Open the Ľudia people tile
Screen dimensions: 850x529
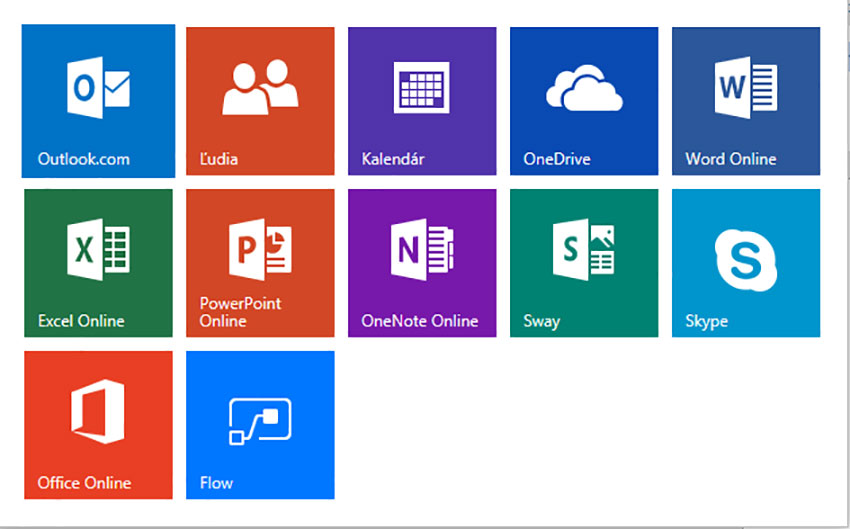pos(260,101)
